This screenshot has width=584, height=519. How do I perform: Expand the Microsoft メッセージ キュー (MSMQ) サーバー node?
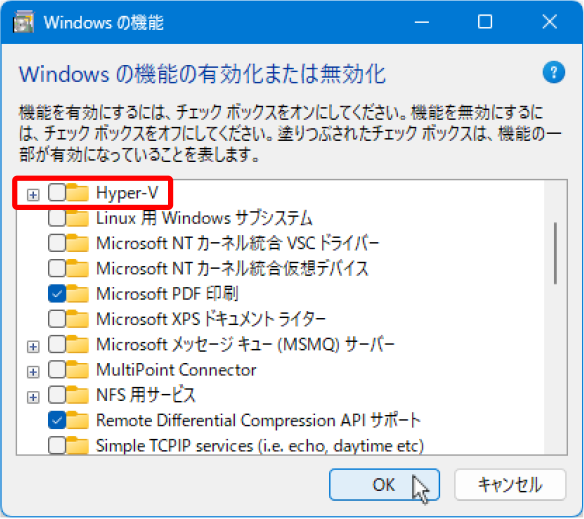(33, 346)
